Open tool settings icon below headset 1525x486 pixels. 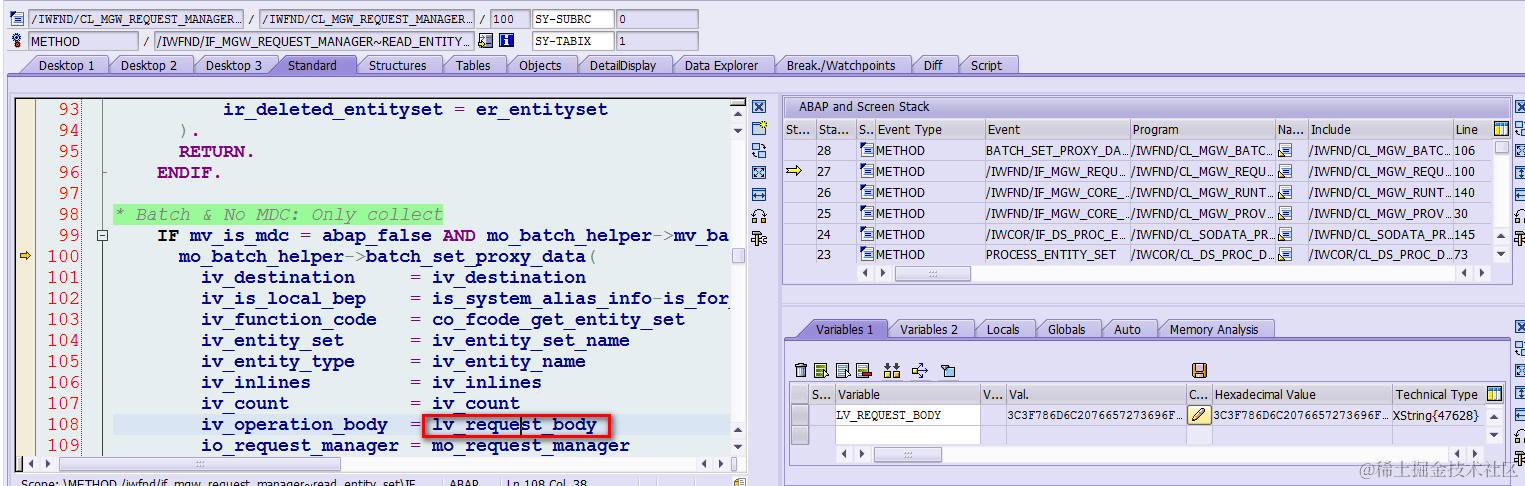point(758,238)
